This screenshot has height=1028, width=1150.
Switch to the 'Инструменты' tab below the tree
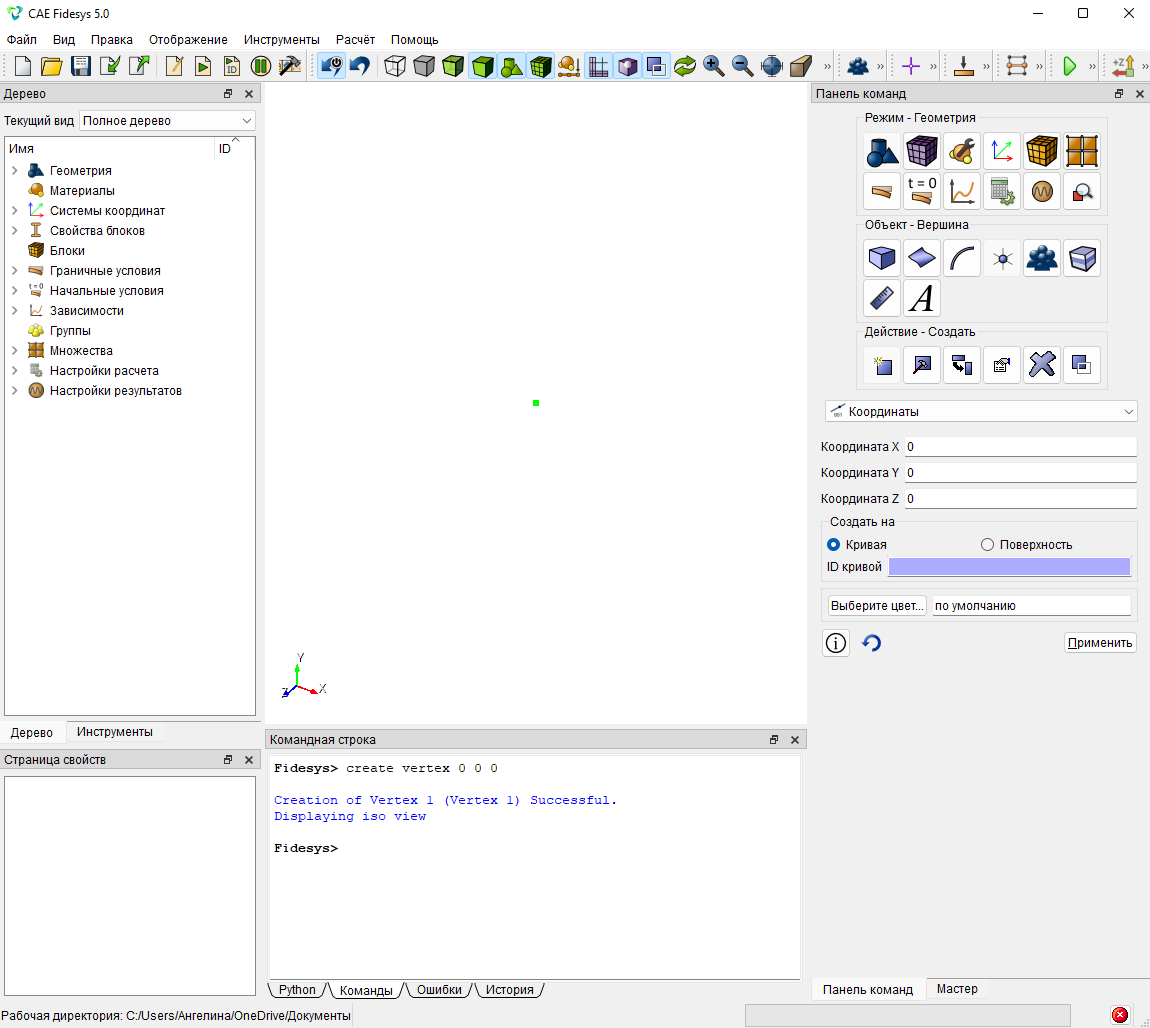pos(114,732)
